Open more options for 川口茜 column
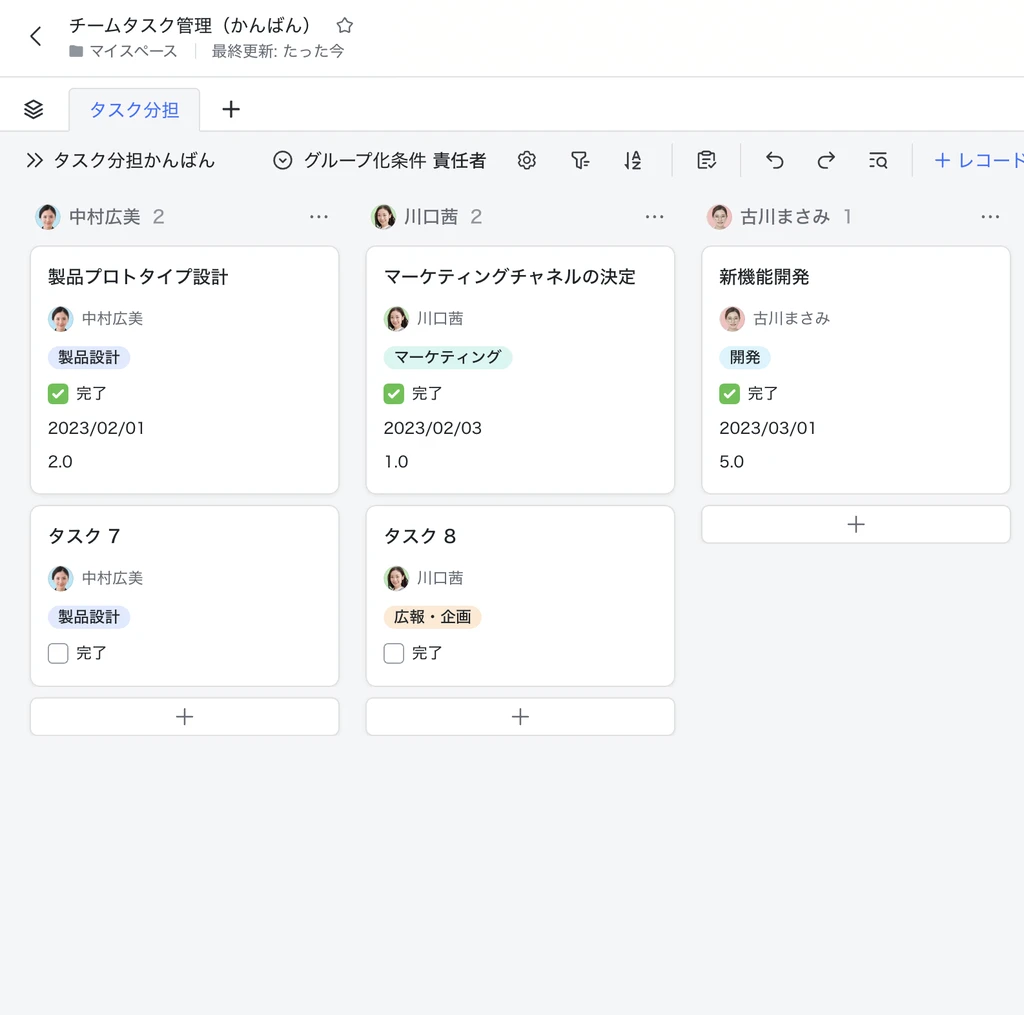The height and width of the screenshot is (1015, 1024). pos(654,217)
